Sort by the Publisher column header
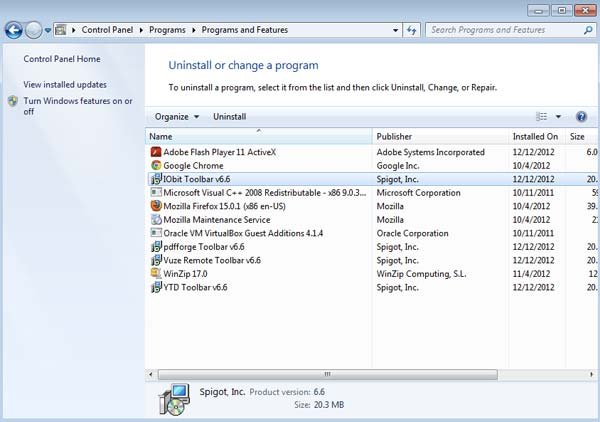Screen dimensions: 600x422 coord(394,136)
